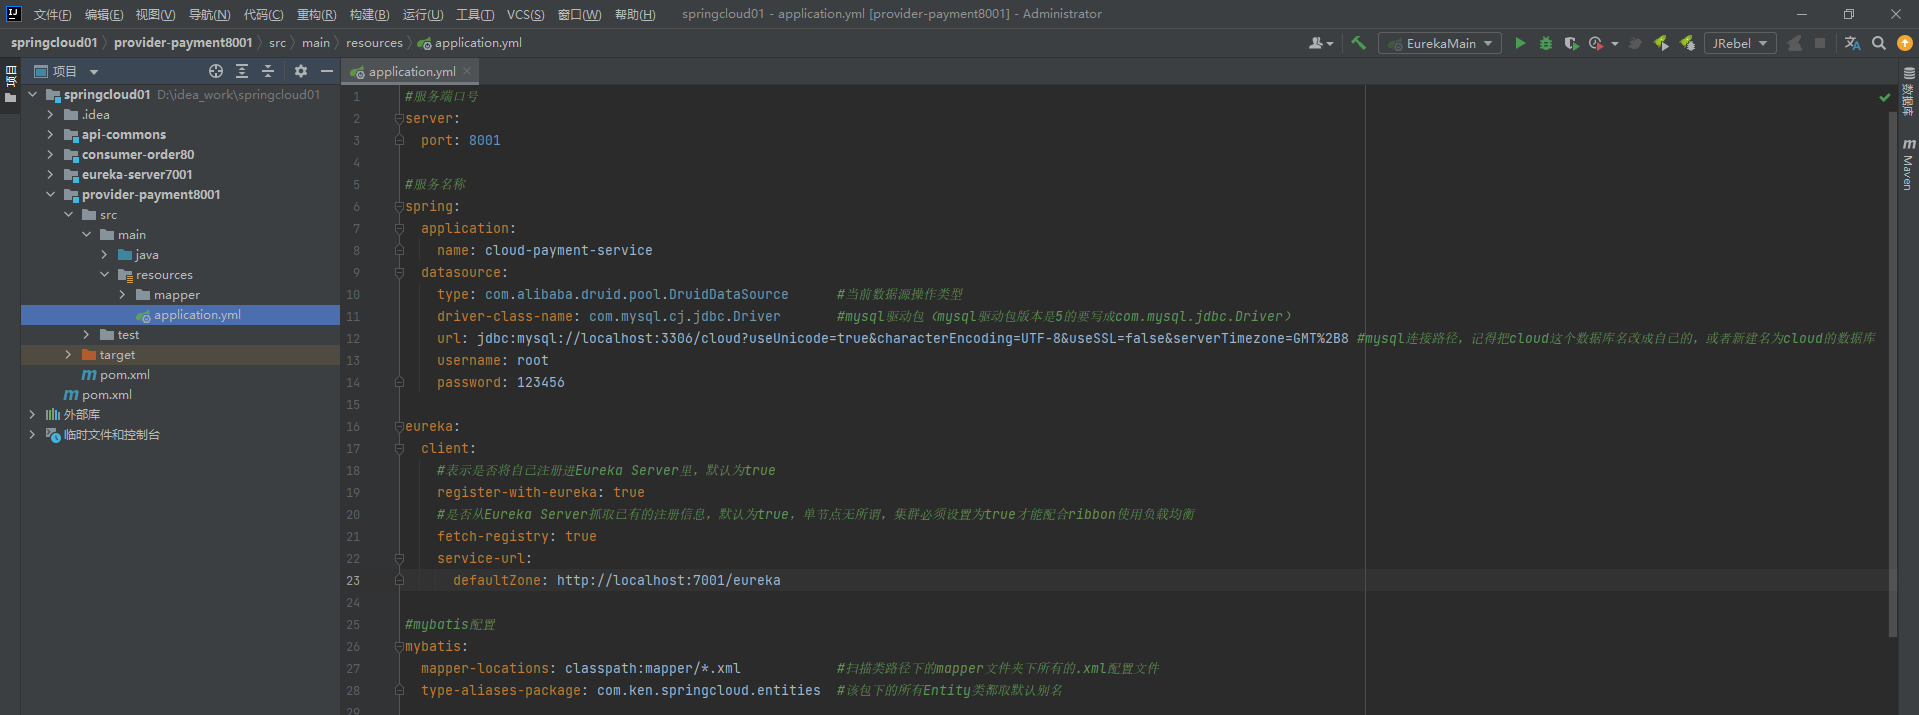Click the green inspection checkmark in editor

(1884, 97)
